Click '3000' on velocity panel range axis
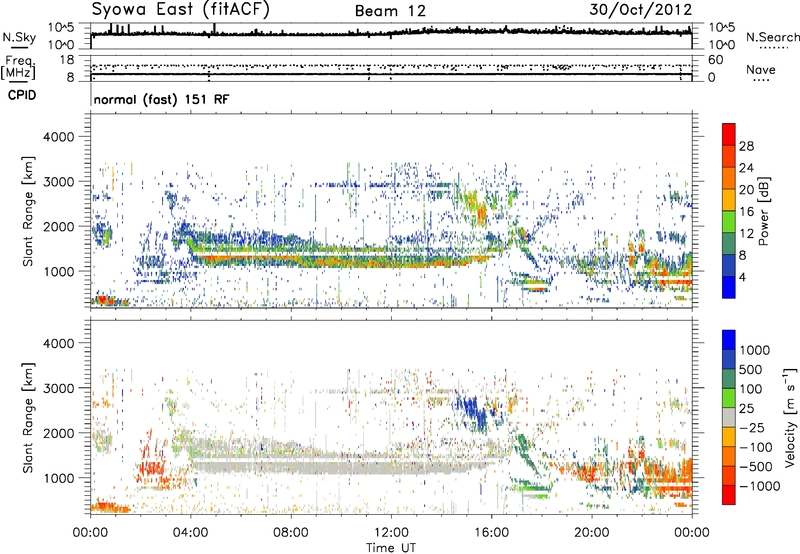This screenshot has height=554, width=800. (58, 388)
